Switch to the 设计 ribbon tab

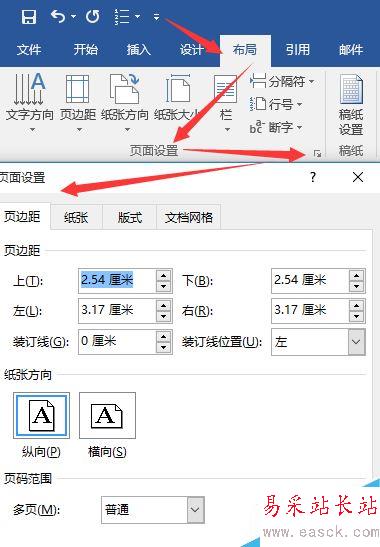[192, 50]
